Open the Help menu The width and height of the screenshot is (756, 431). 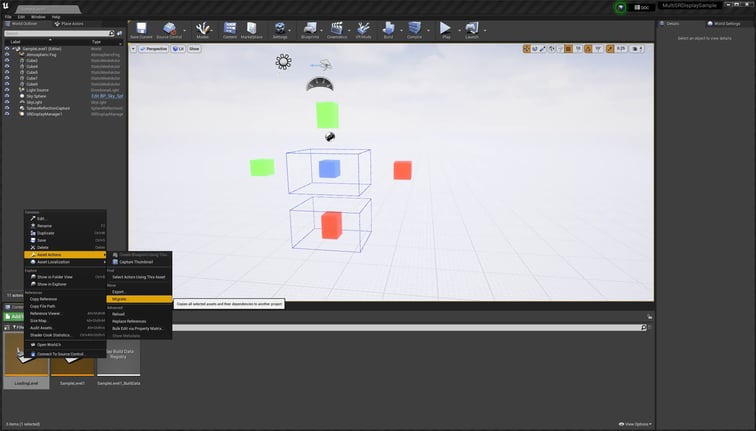point(56,17)
